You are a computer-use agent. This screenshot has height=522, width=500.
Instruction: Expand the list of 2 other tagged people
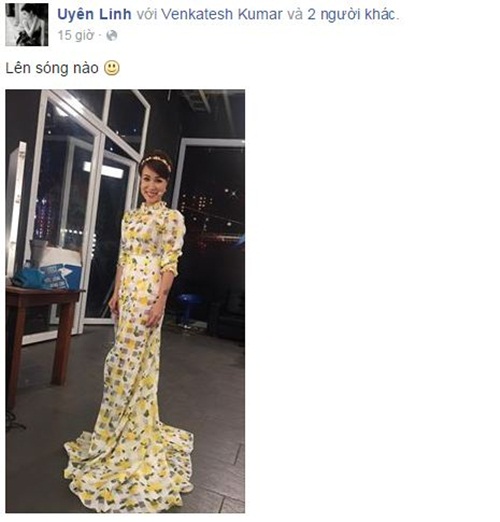point(352,14)
